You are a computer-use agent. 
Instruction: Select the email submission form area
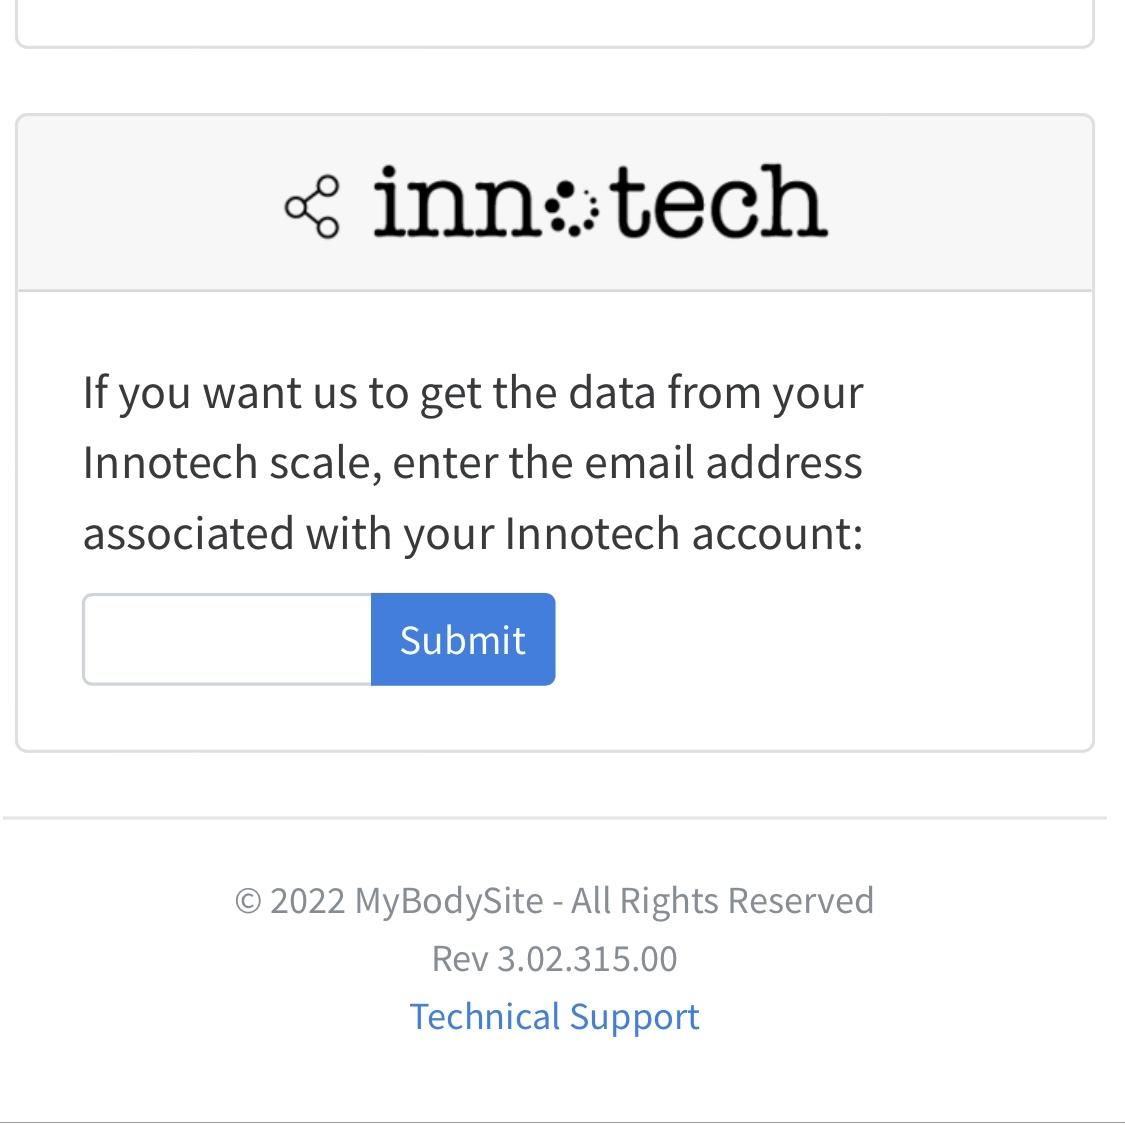pos(318,639)
